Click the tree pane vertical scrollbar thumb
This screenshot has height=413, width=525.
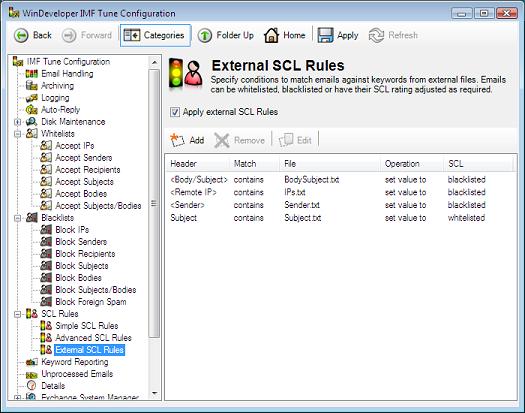[154, 204]
